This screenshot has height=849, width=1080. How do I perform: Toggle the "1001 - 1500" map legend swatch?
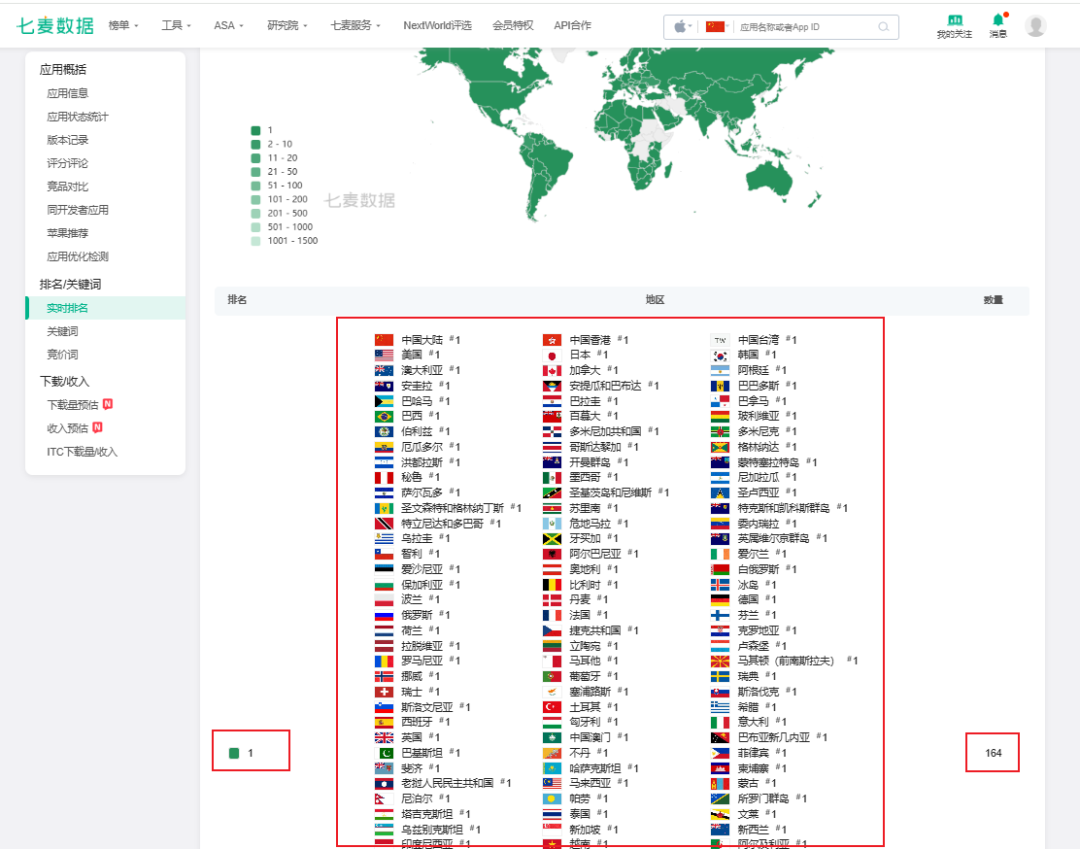[256, 241]
